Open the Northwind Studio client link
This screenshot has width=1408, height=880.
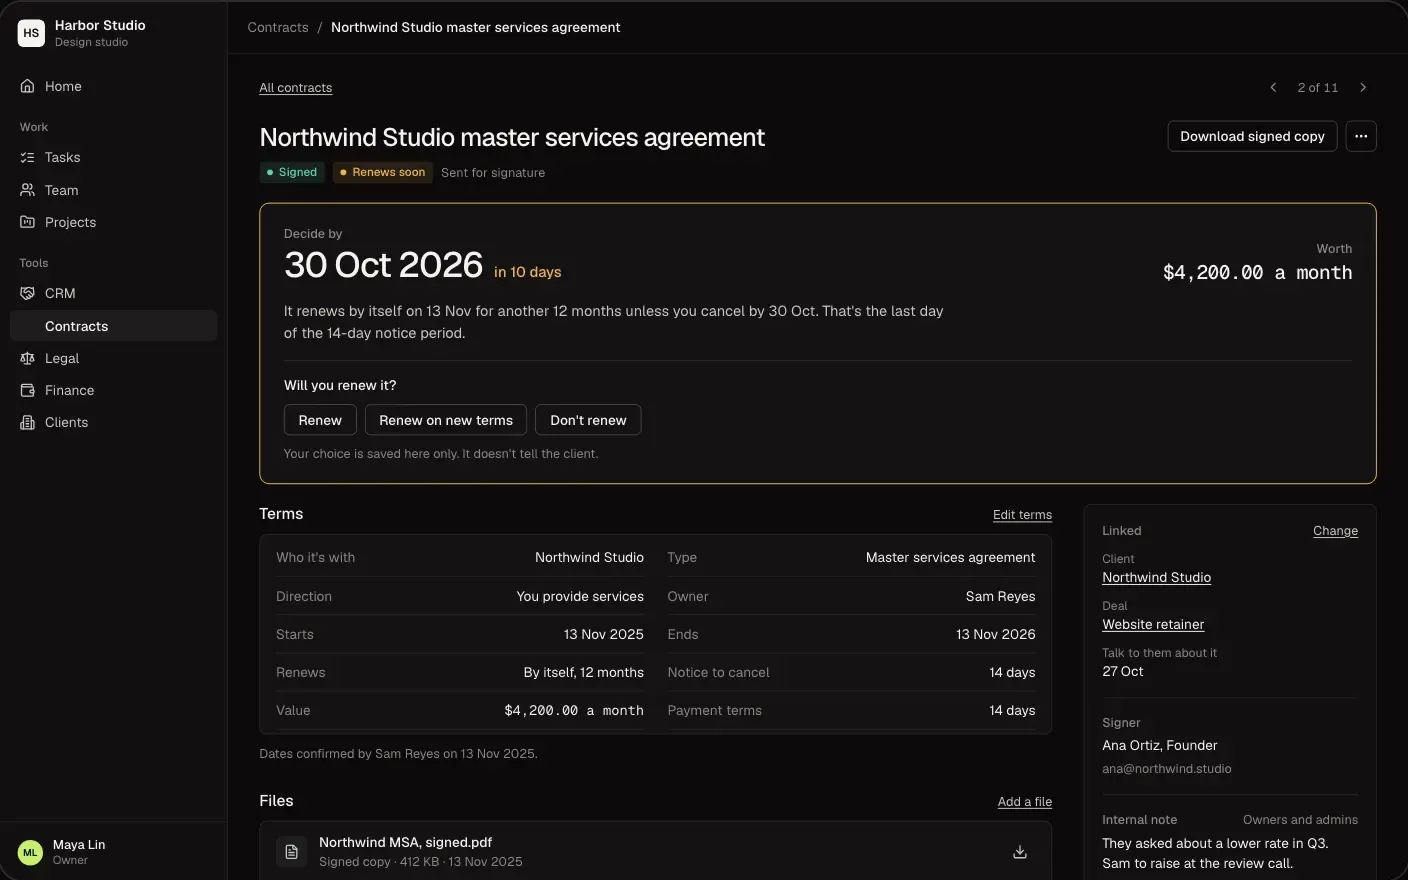1156,577
